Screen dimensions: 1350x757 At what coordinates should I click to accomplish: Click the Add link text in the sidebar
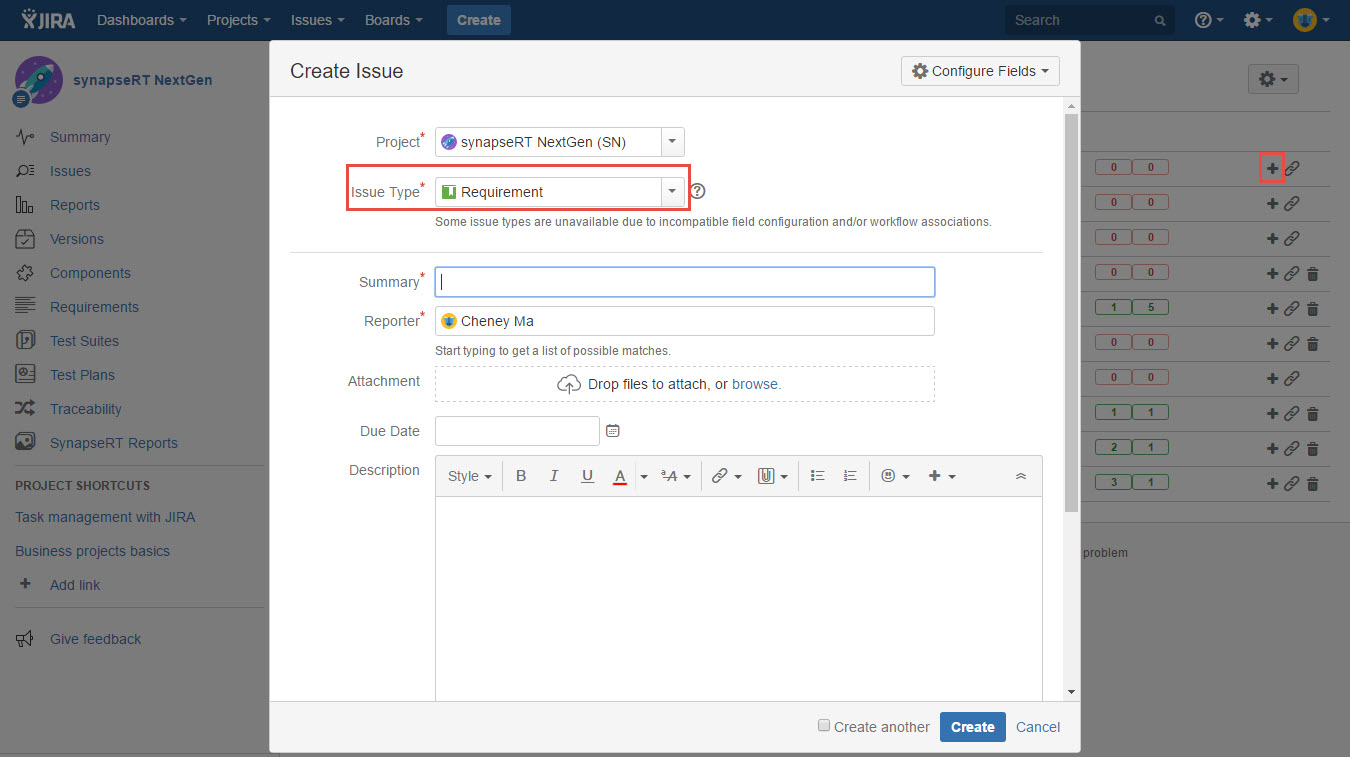click(x=75, y=585)
